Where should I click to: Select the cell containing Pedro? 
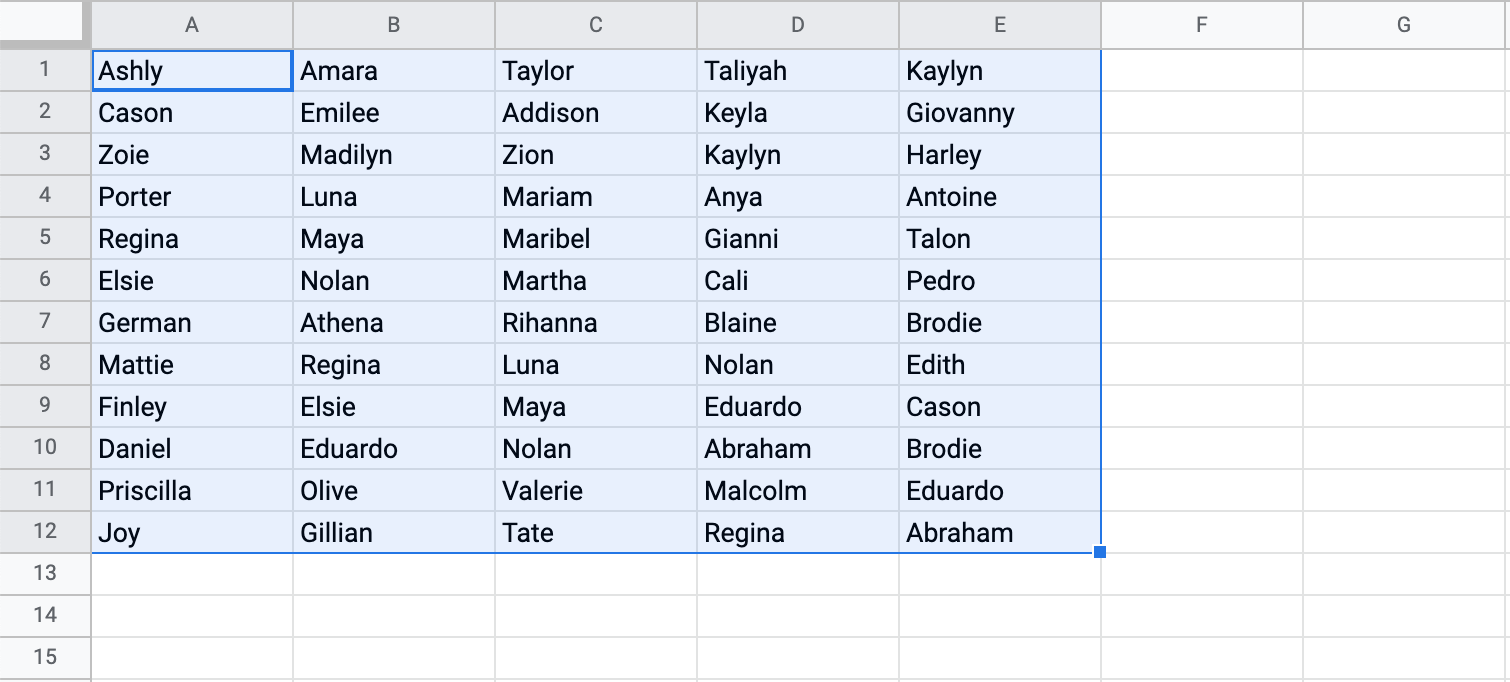pos(999,280)
